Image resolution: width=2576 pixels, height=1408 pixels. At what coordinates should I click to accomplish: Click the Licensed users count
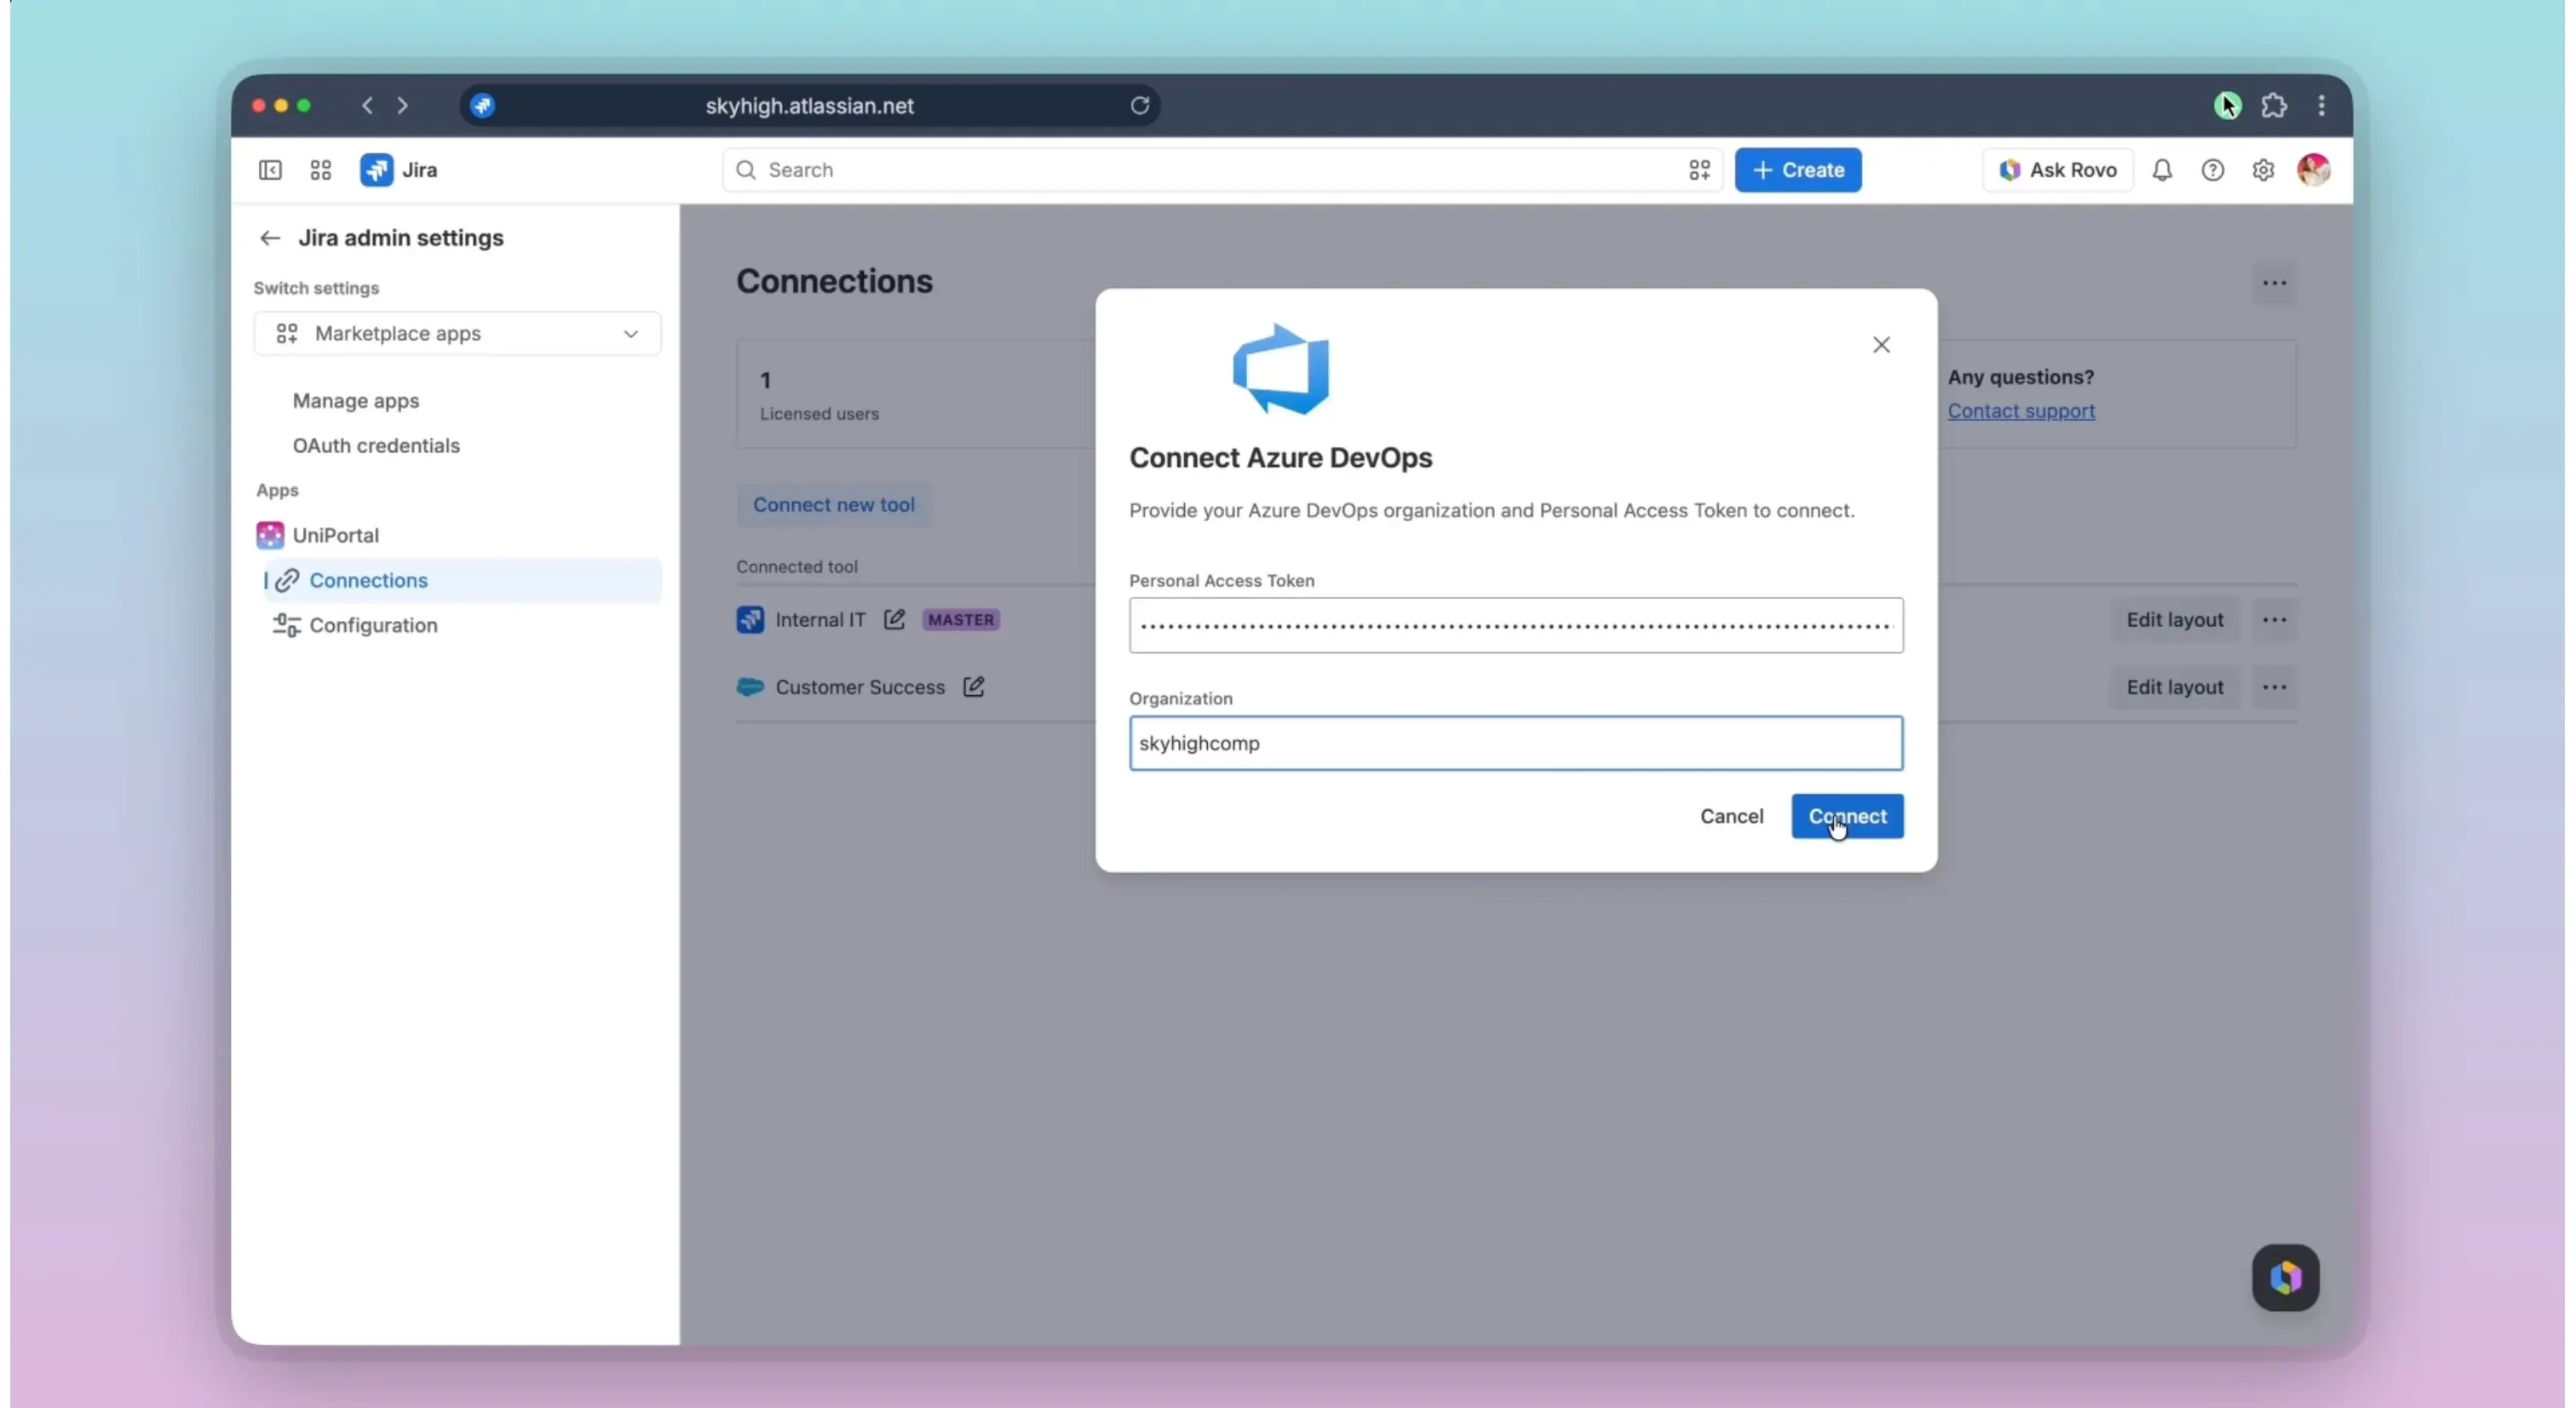coord(765,381)
